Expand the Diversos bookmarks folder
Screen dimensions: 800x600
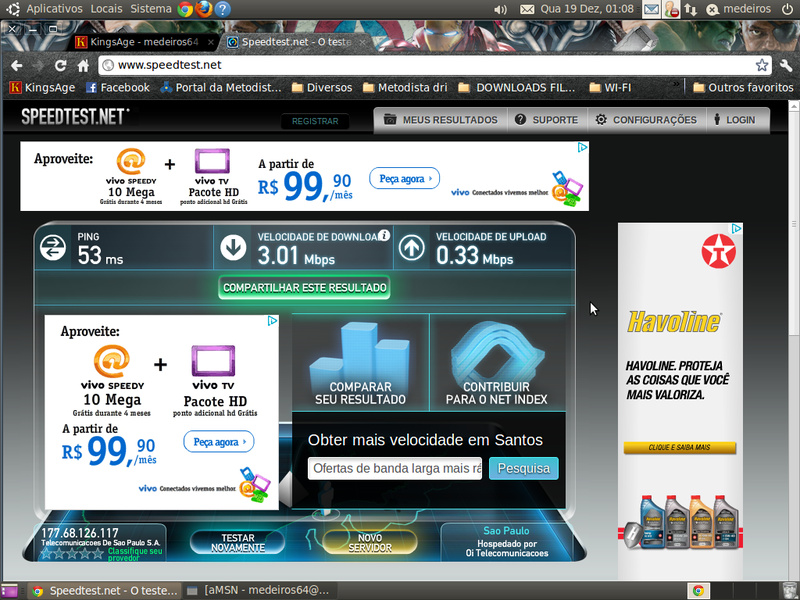click(322, 88)
